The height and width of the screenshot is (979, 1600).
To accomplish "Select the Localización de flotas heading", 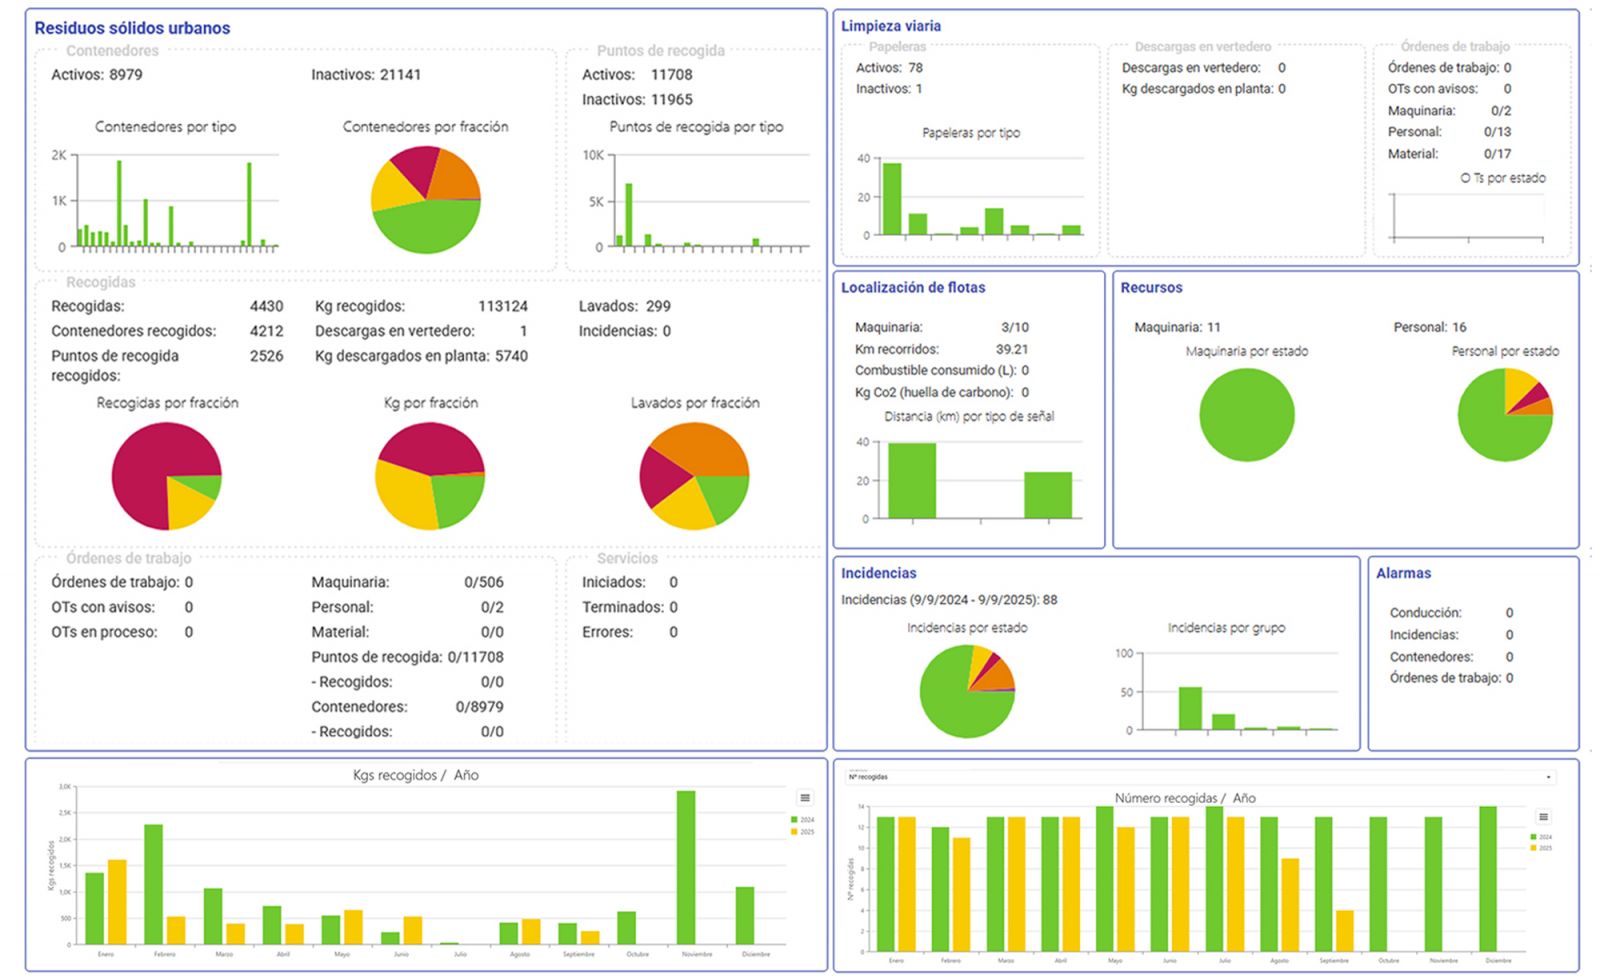I will pos(912,287).
